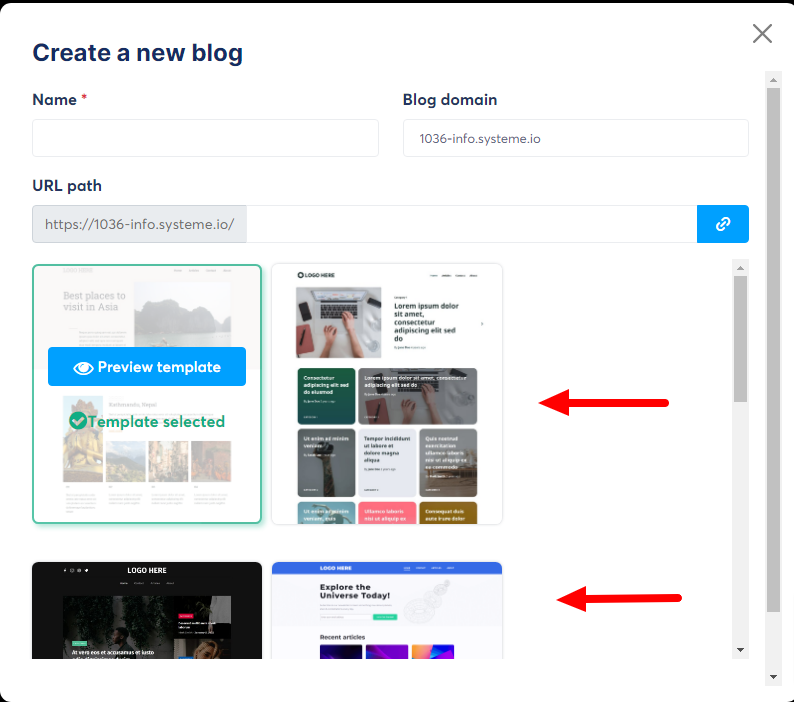Click the Blog domain label
This screenshot has height=702, width=794.
[450, 100]
